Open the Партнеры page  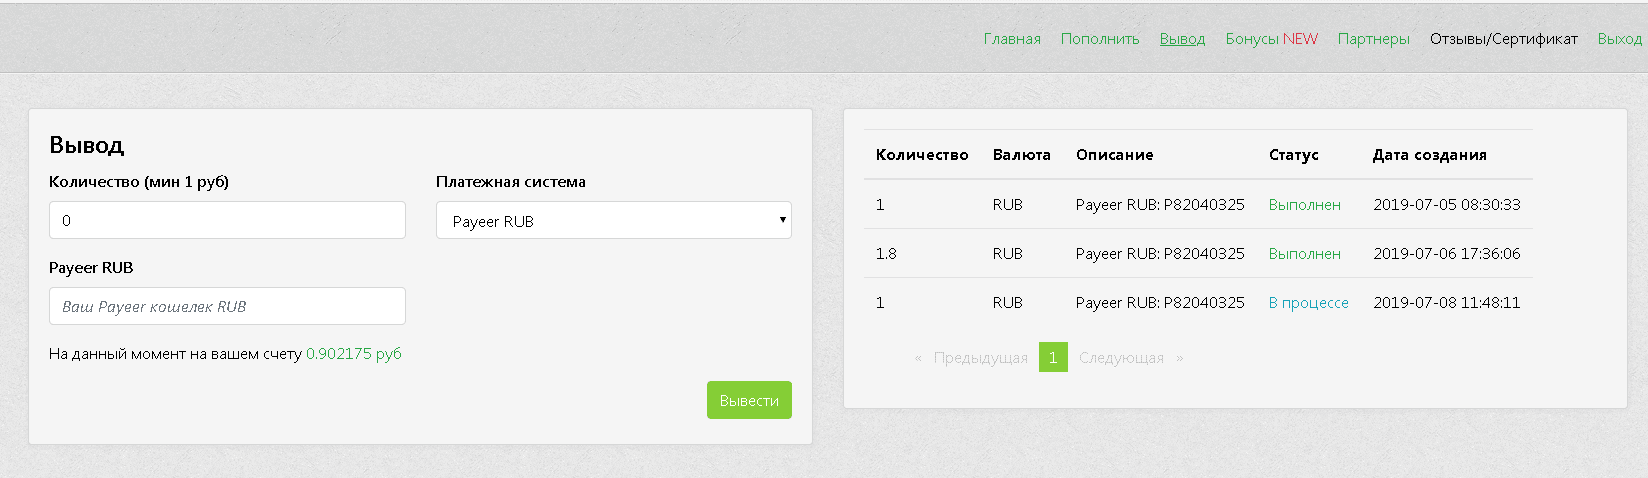click(1374, 39)
